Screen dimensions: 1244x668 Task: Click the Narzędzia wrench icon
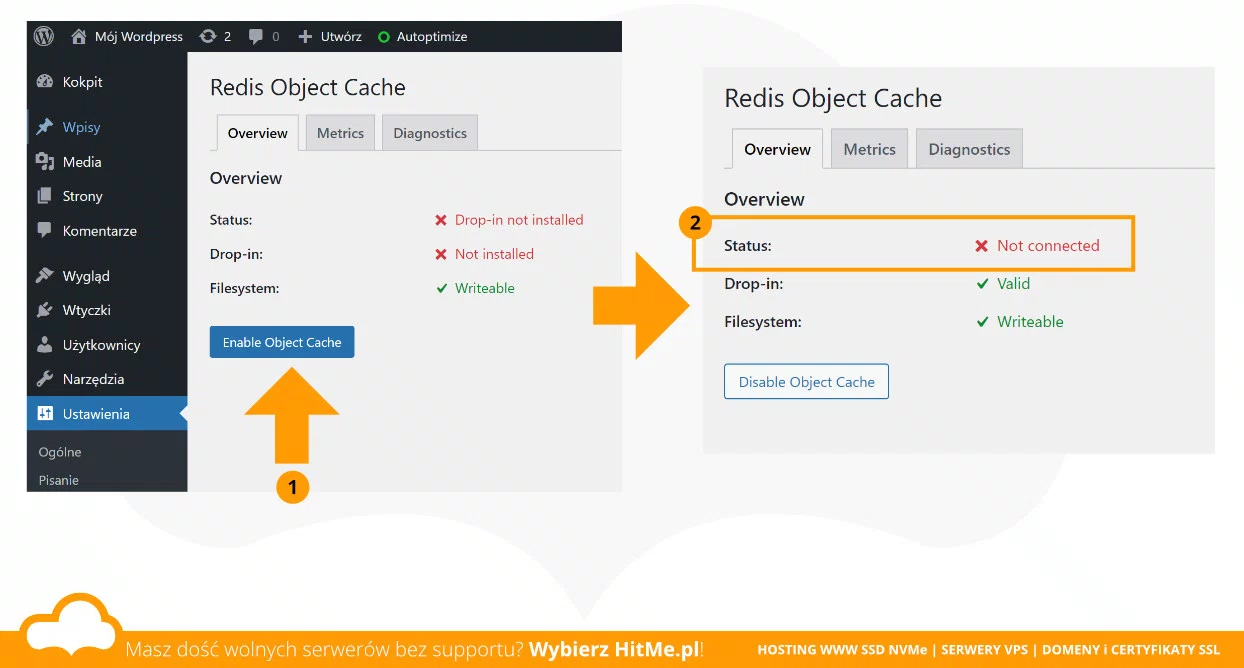(44, 379)
